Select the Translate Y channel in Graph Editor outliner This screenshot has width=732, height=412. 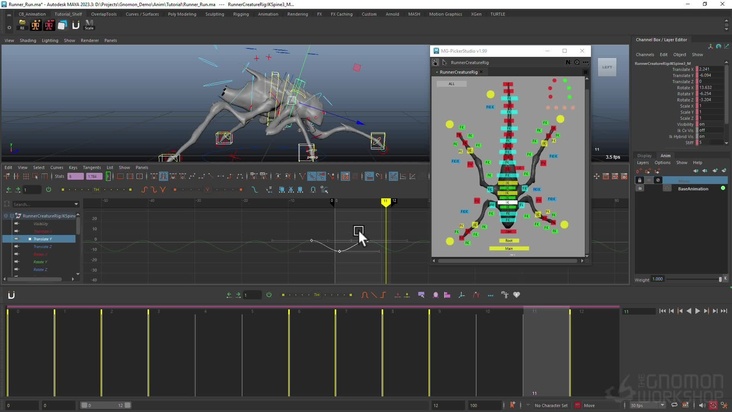[42, 239]
